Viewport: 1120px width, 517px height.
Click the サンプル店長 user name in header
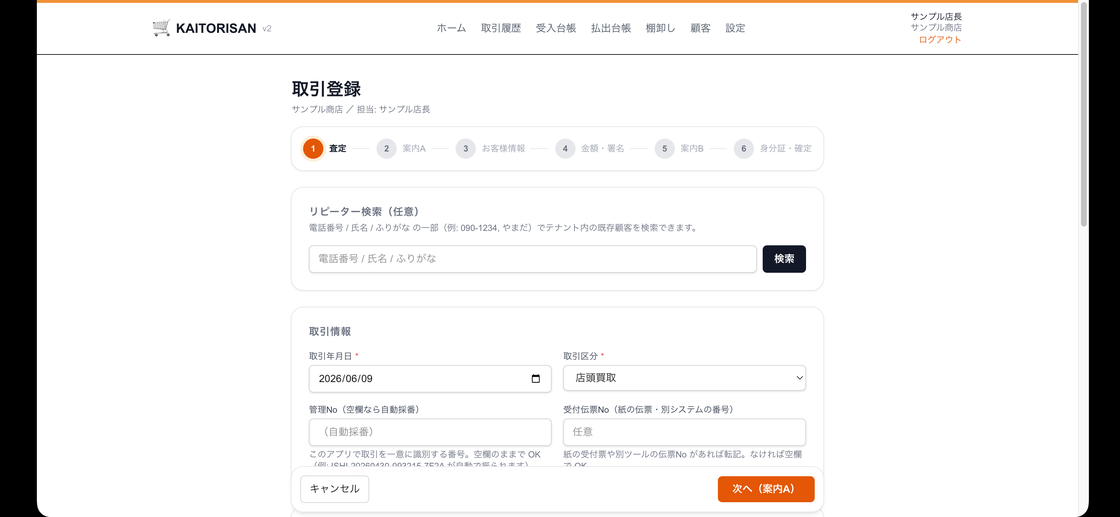[x=936, y=16]
